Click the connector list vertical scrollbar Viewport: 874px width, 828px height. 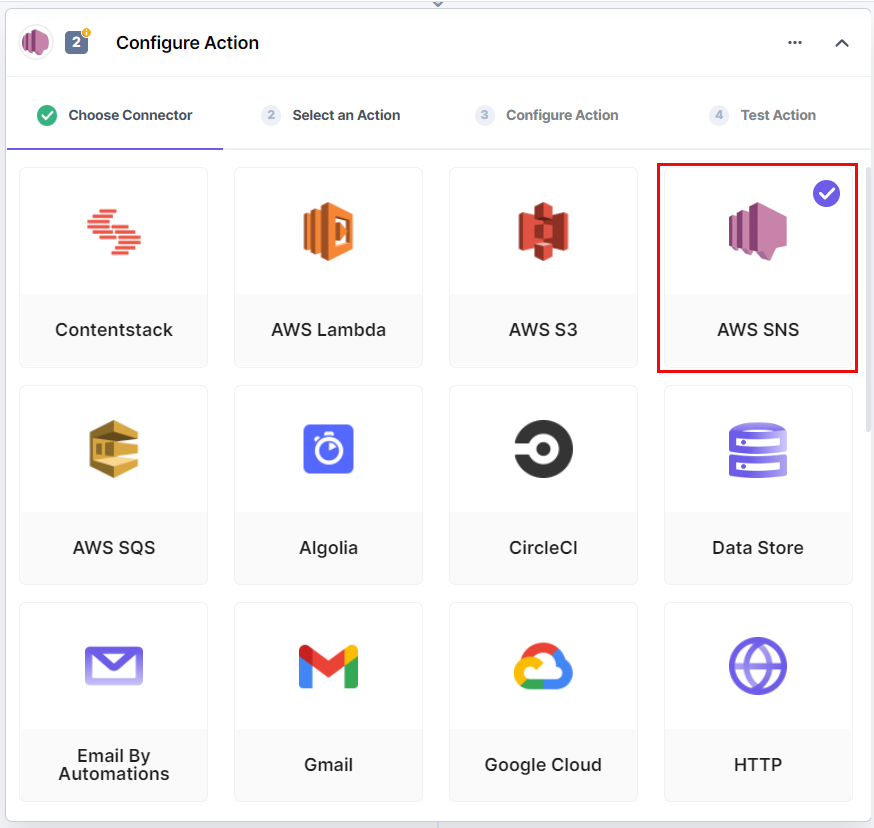pyautogui.click(x=868, y=299)
